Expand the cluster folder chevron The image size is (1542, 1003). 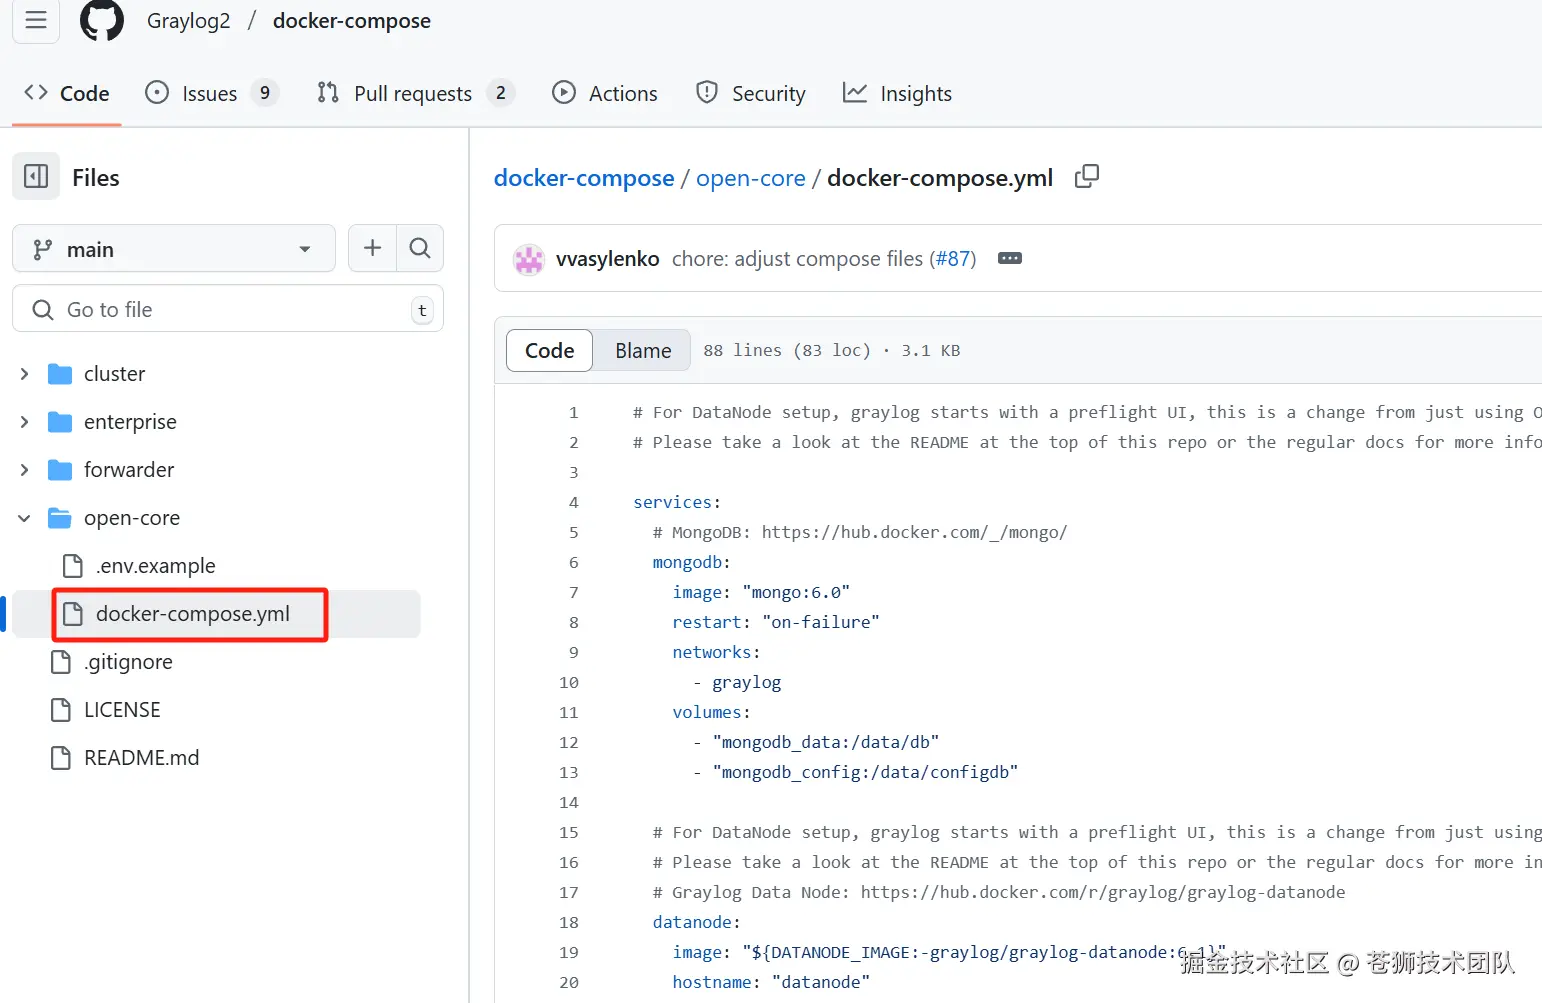pyautogui.click(x=24, y=374)
